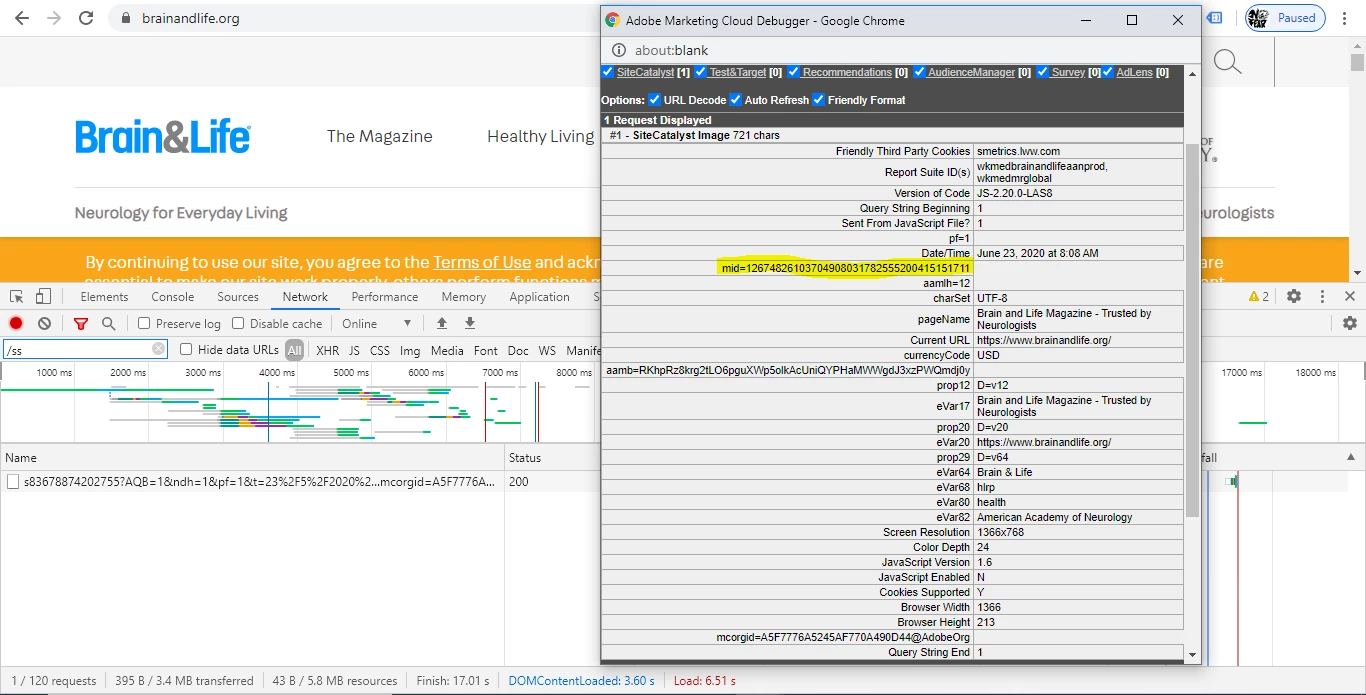Screen dimensions: 1366x695
Task: Click the browser forward arrow
Action: point(54,18)
